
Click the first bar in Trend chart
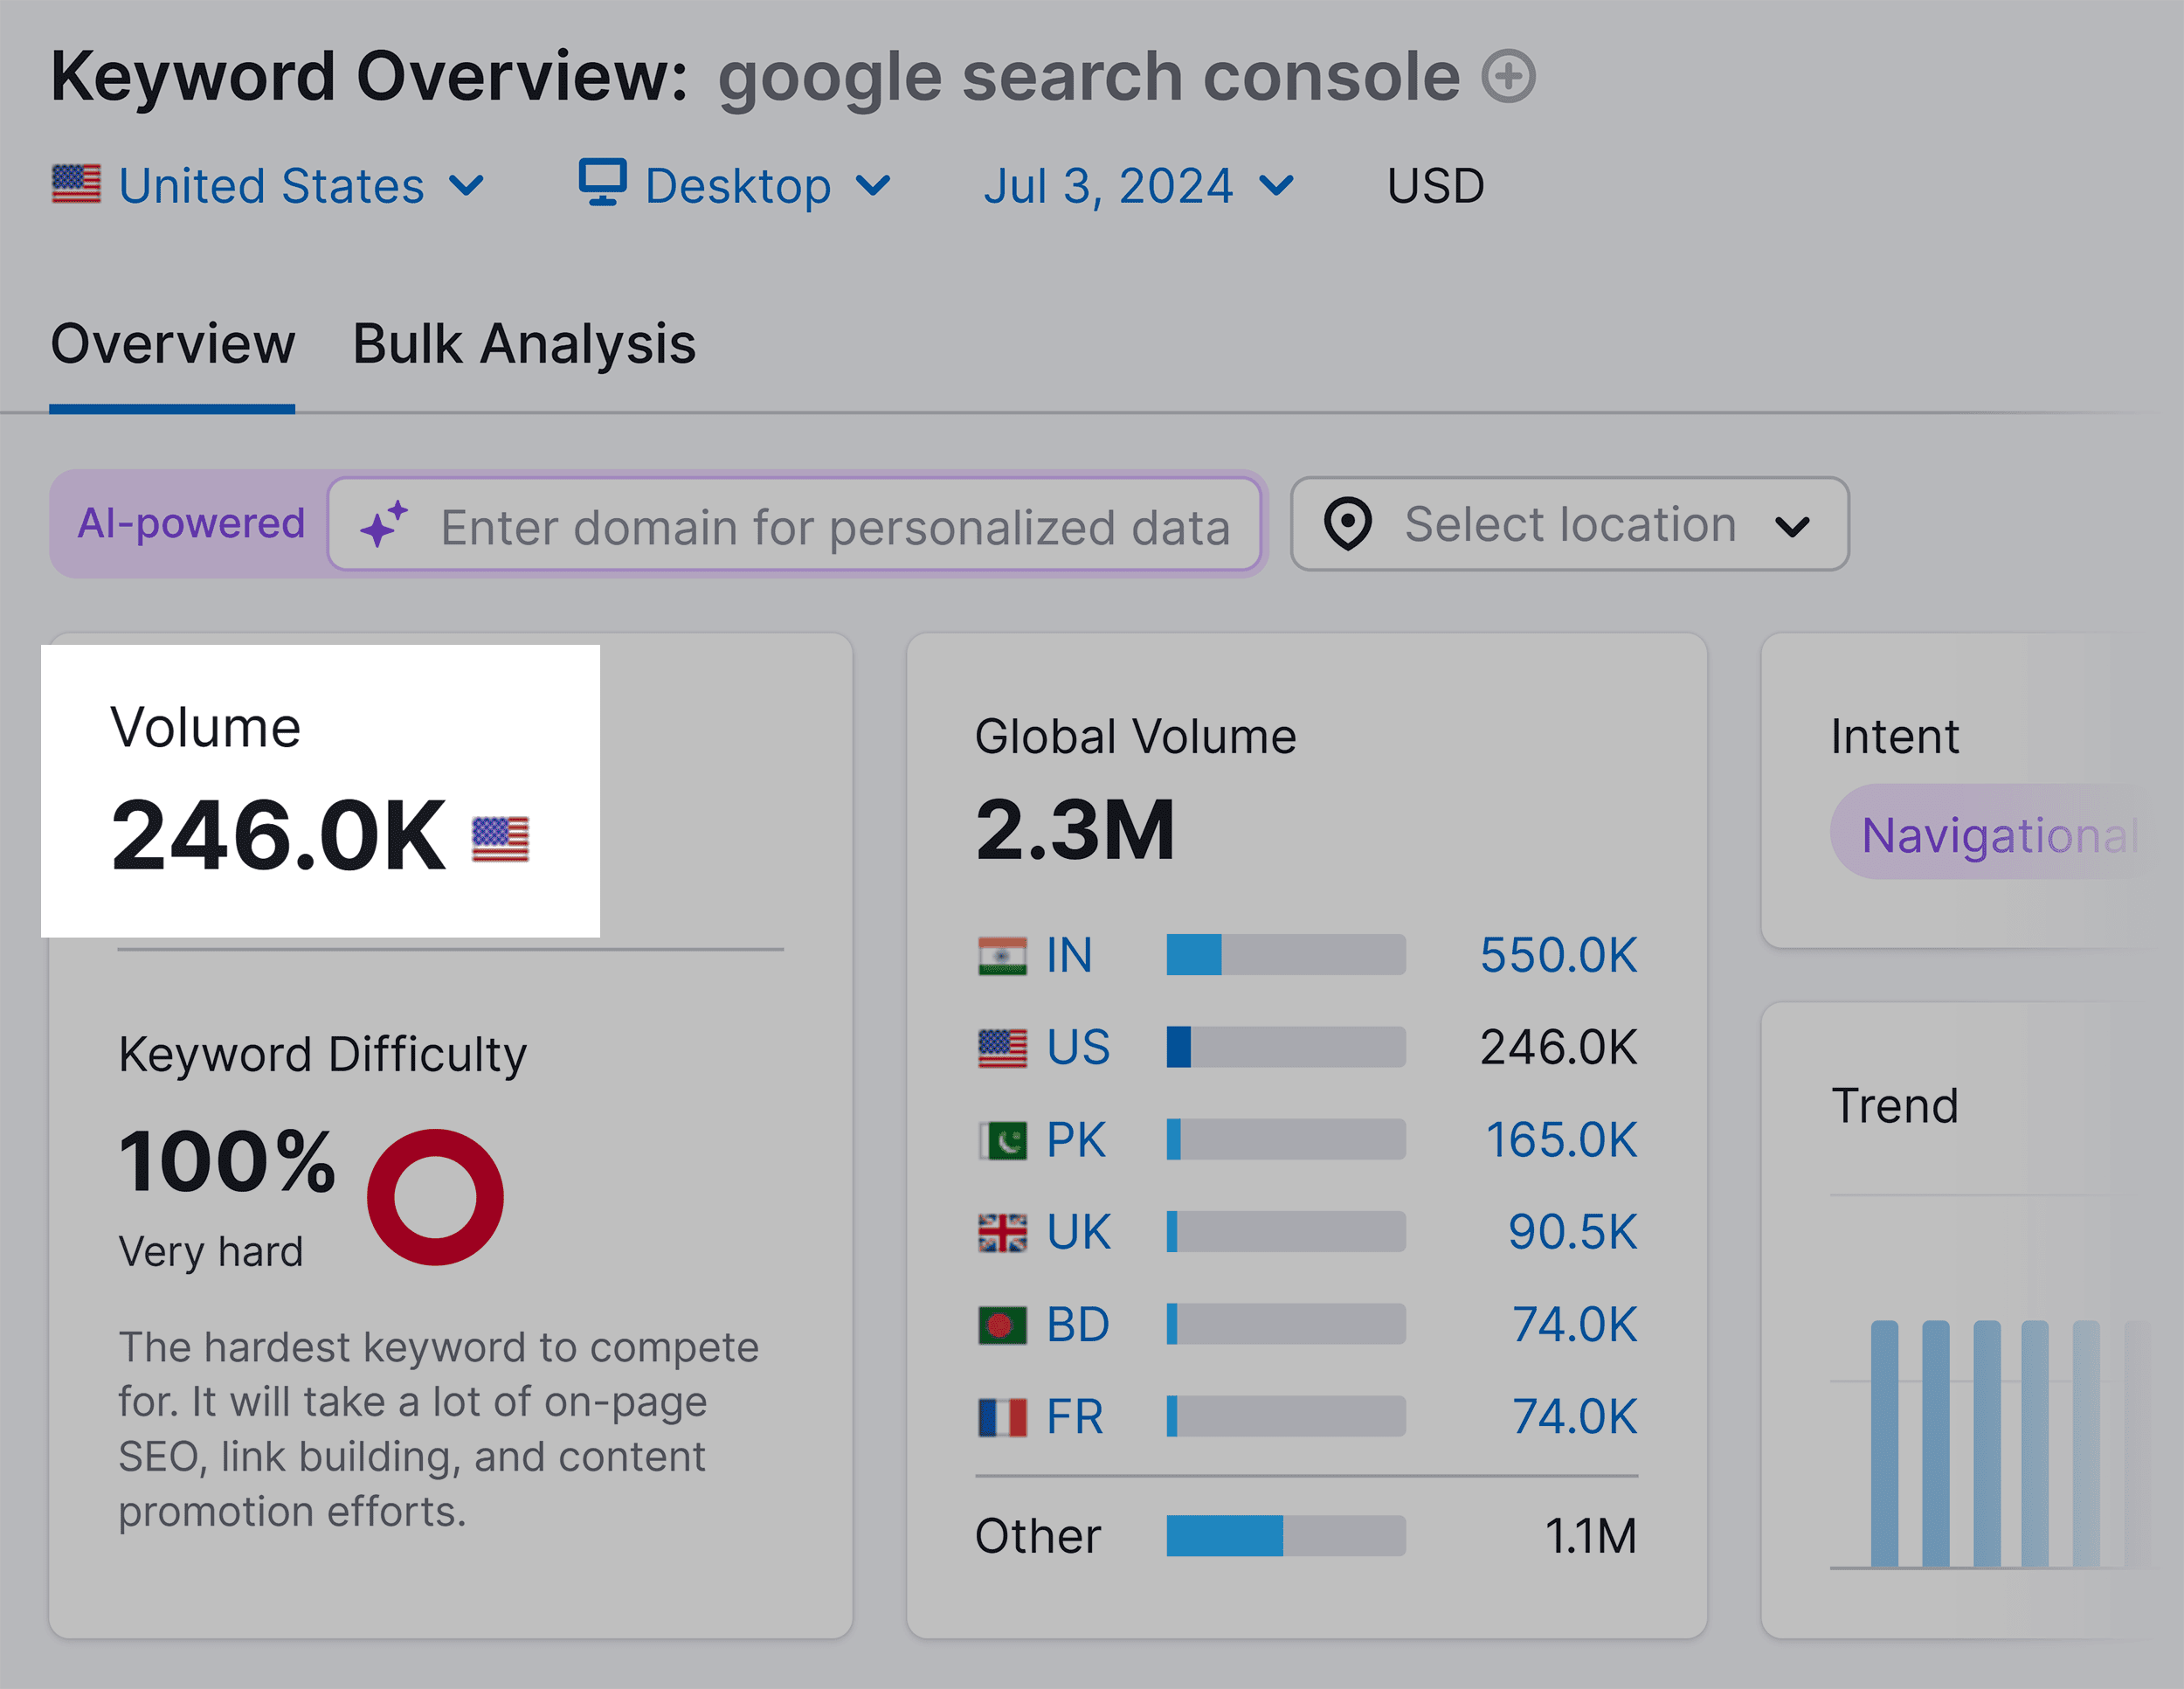(1884, 1443)
